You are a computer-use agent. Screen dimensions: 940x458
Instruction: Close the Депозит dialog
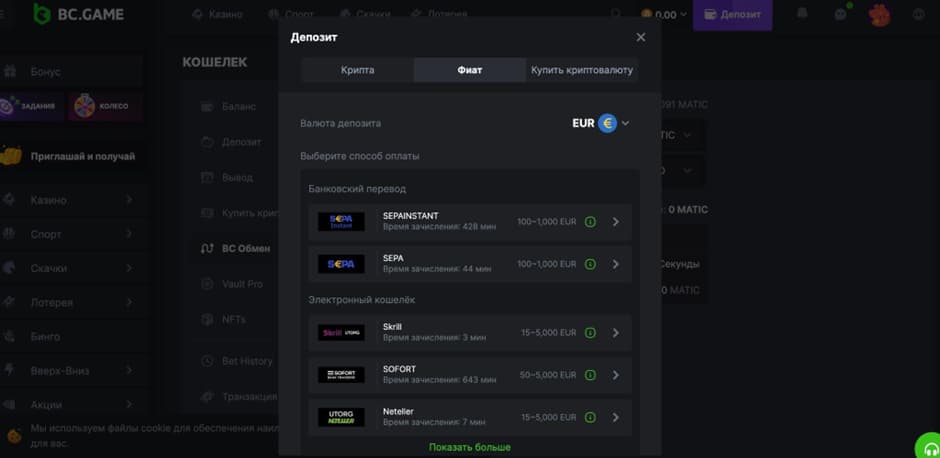click(641, 37)
